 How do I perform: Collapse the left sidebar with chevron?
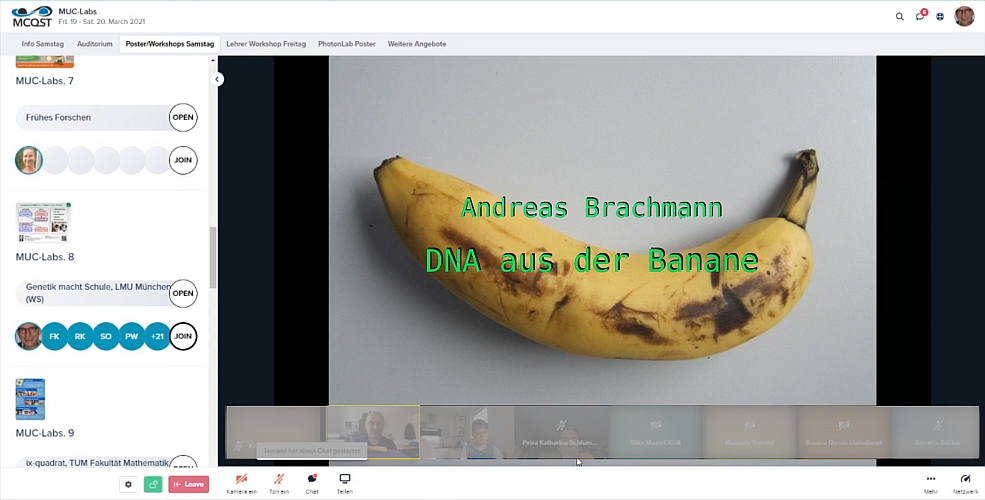(218, 80)
